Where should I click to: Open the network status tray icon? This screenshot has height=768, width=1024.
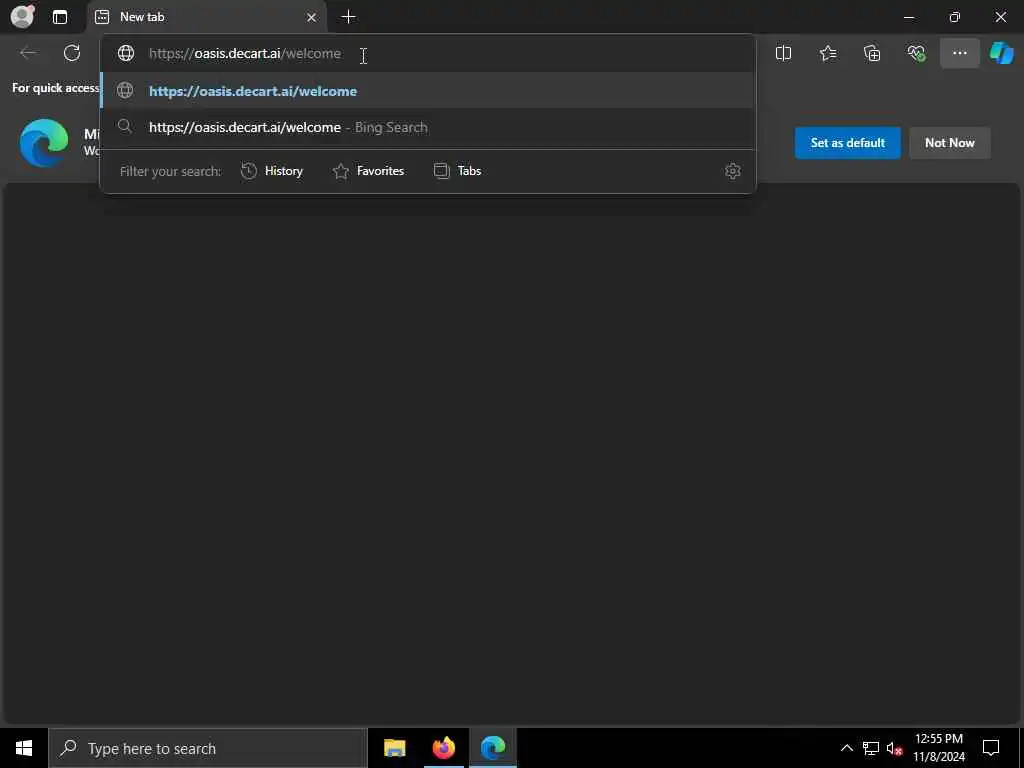871,748
